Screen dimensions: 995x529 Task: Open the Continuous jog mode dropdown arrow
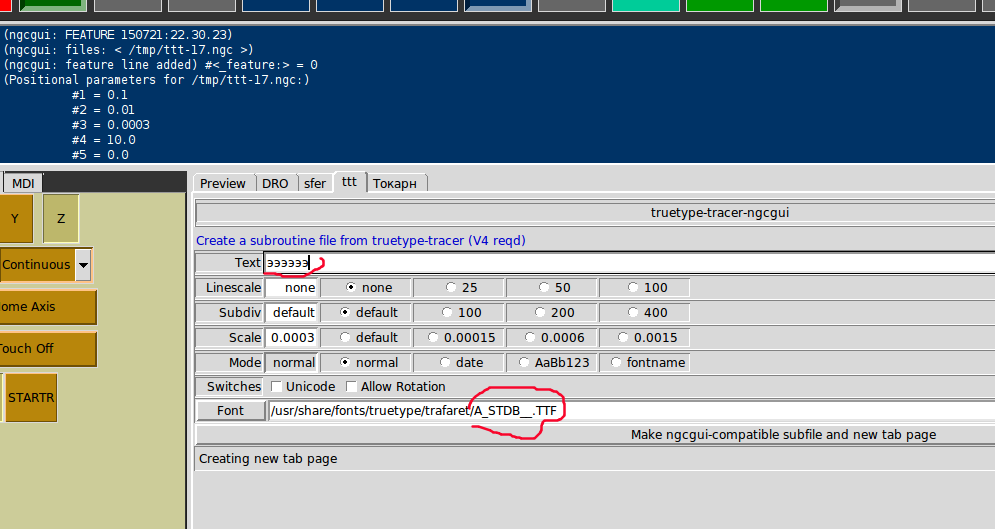tap(83, 265)
